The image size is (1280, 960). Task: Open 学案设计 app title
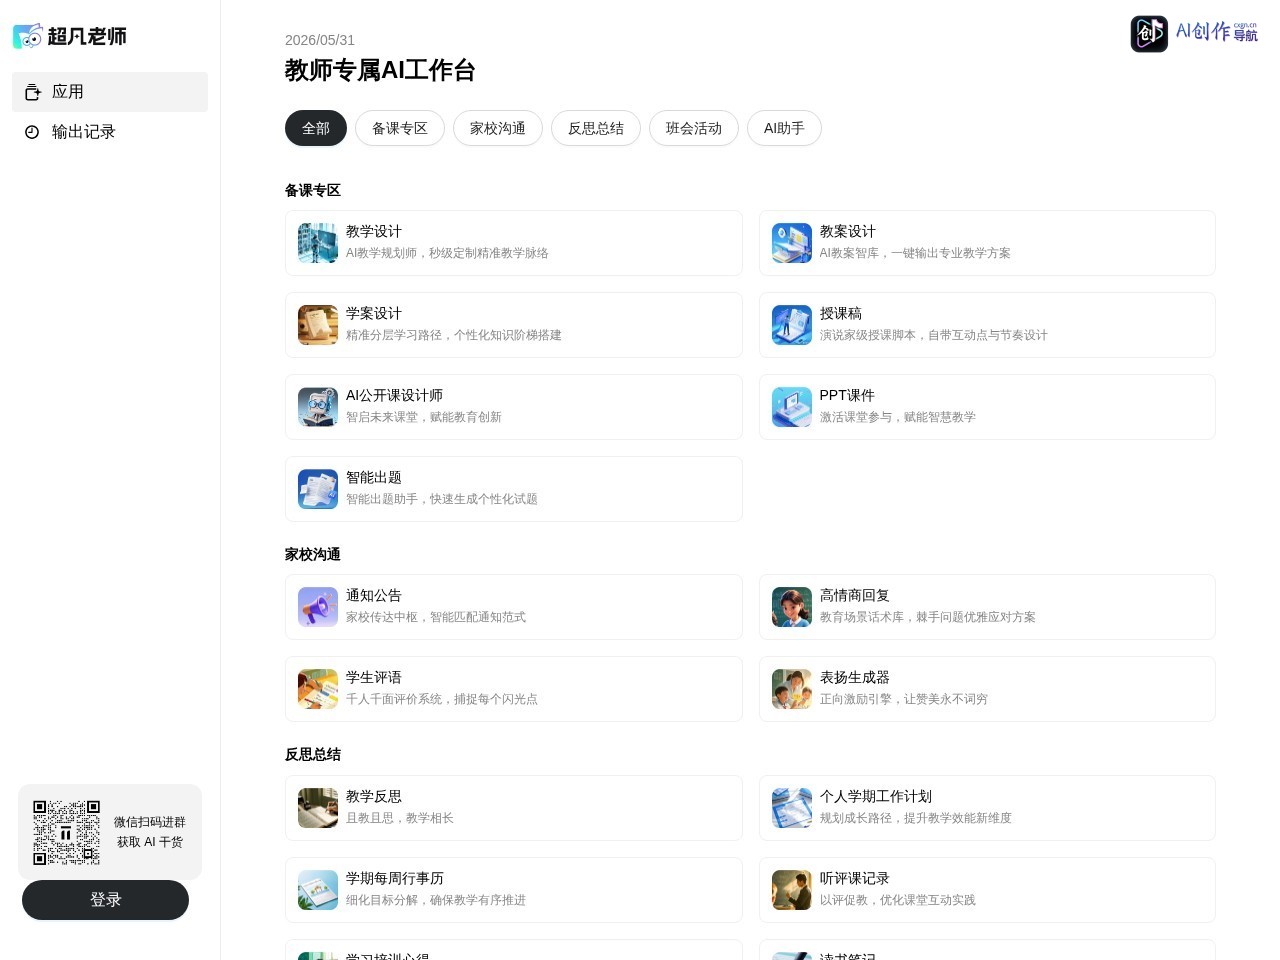[374, 313]
